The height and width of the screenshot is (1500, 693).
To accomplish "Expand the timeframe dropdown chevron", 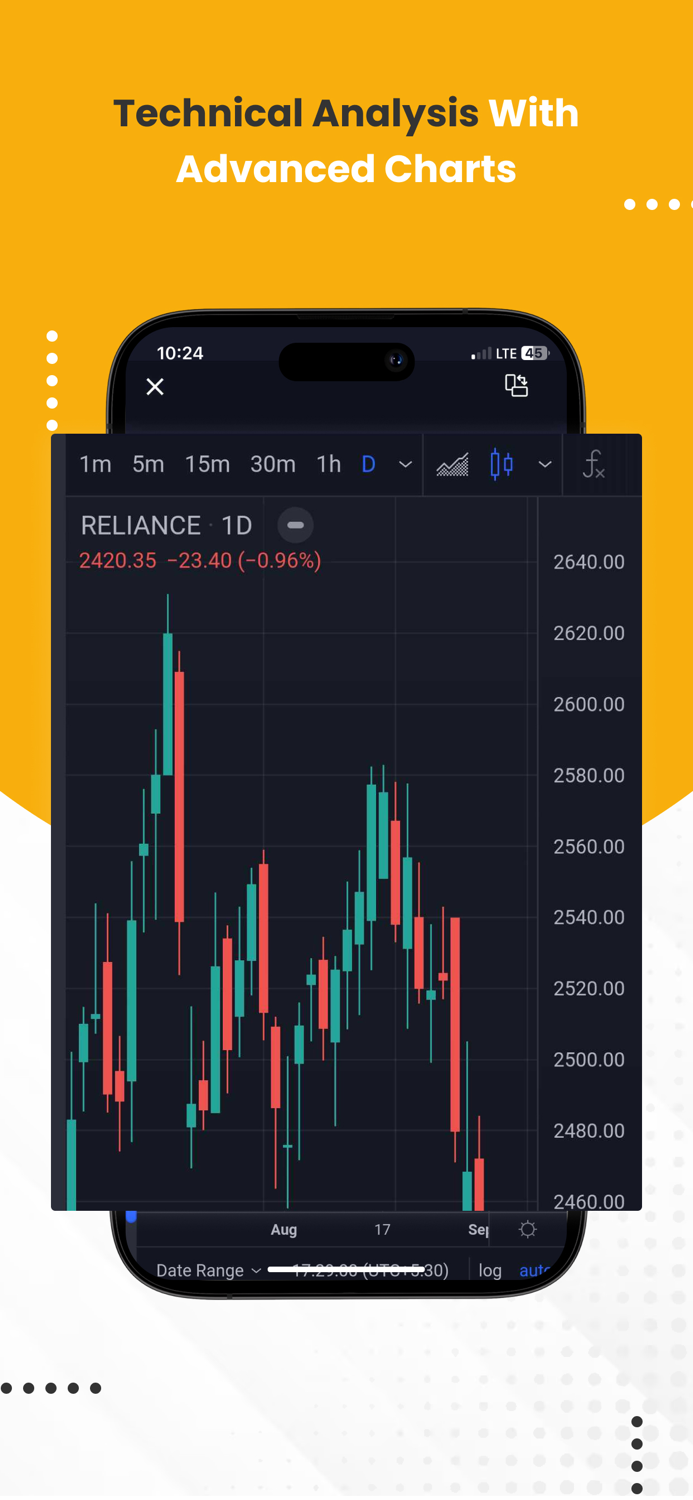I will [x=405, y=464].
